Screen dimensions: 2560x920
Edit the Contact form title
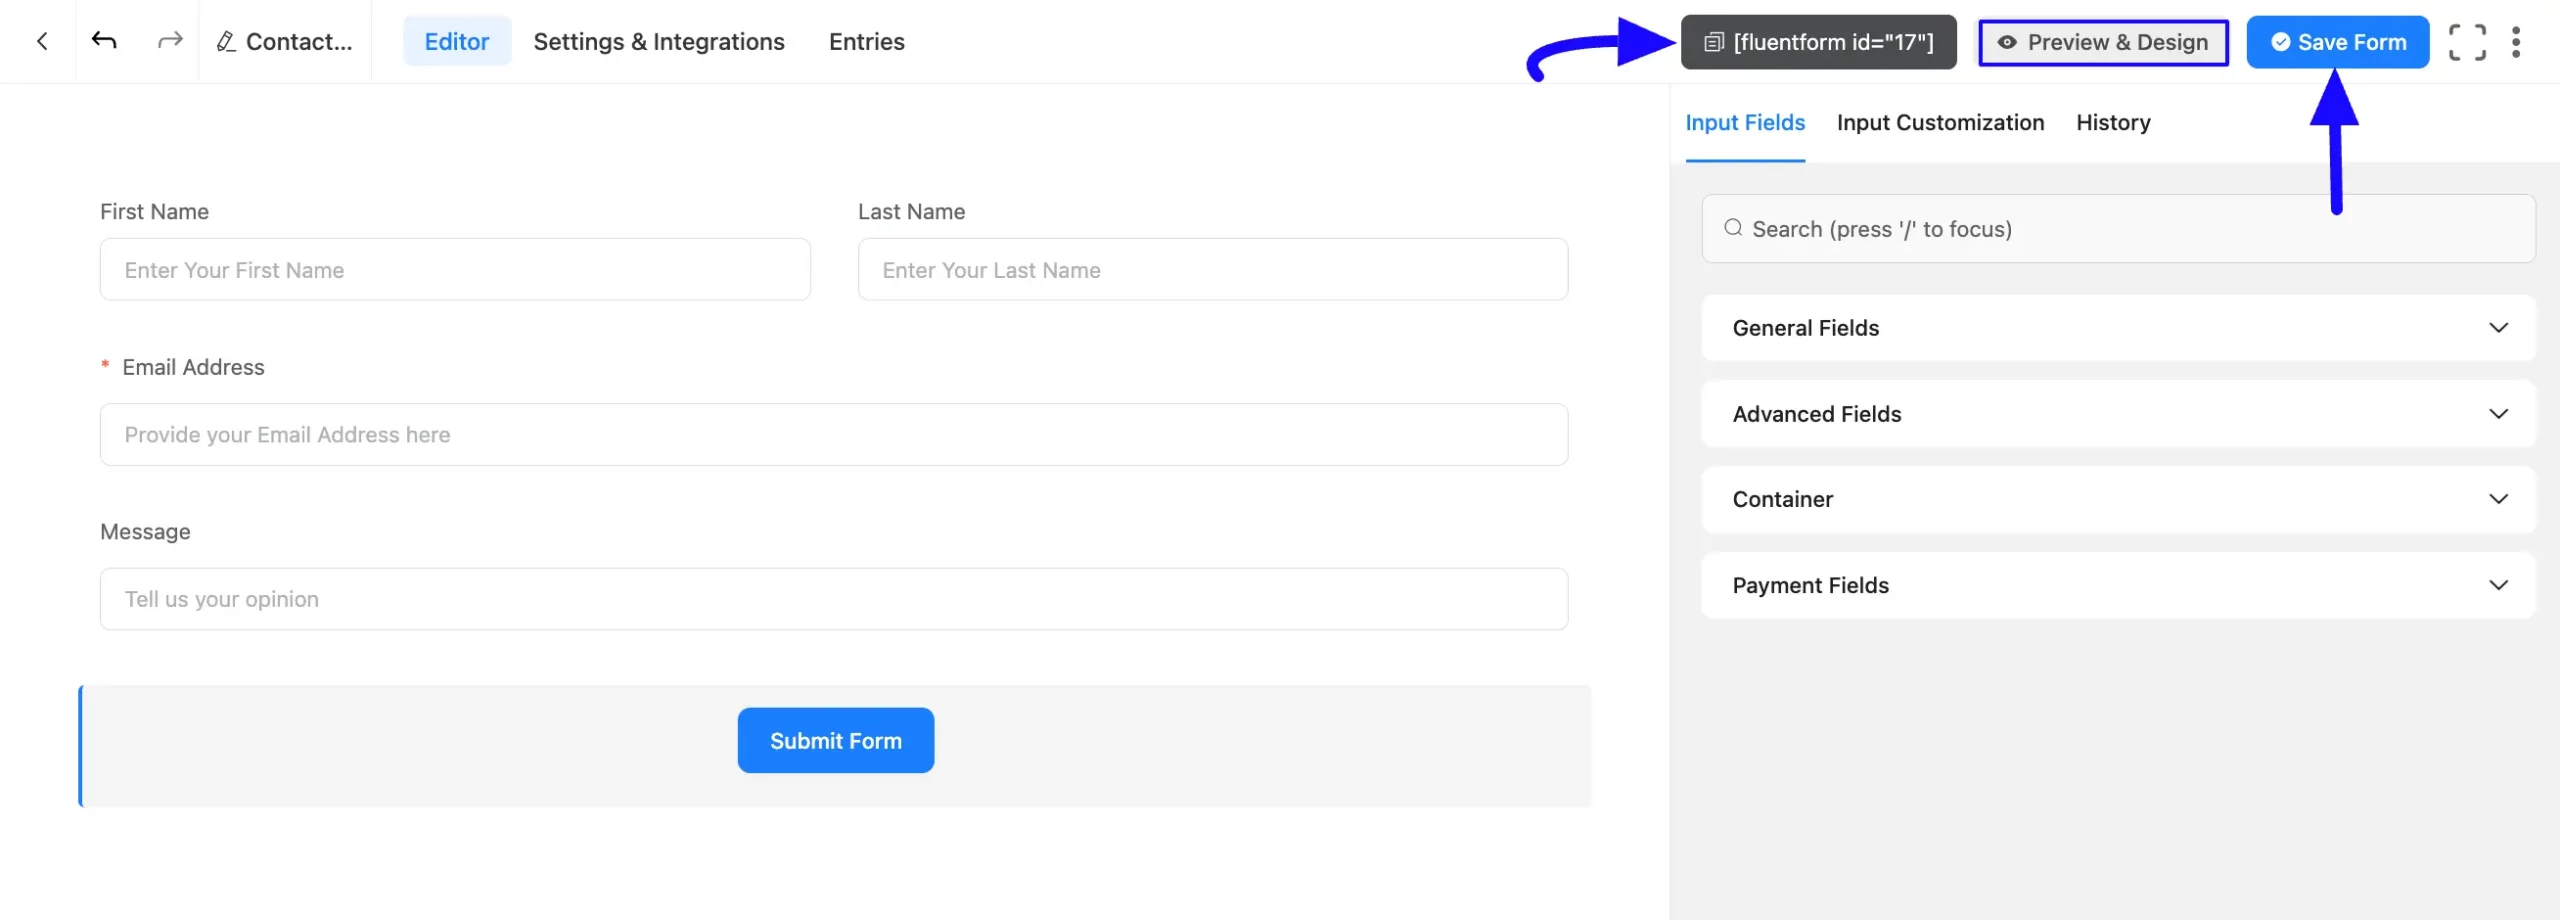pos(285,41)
